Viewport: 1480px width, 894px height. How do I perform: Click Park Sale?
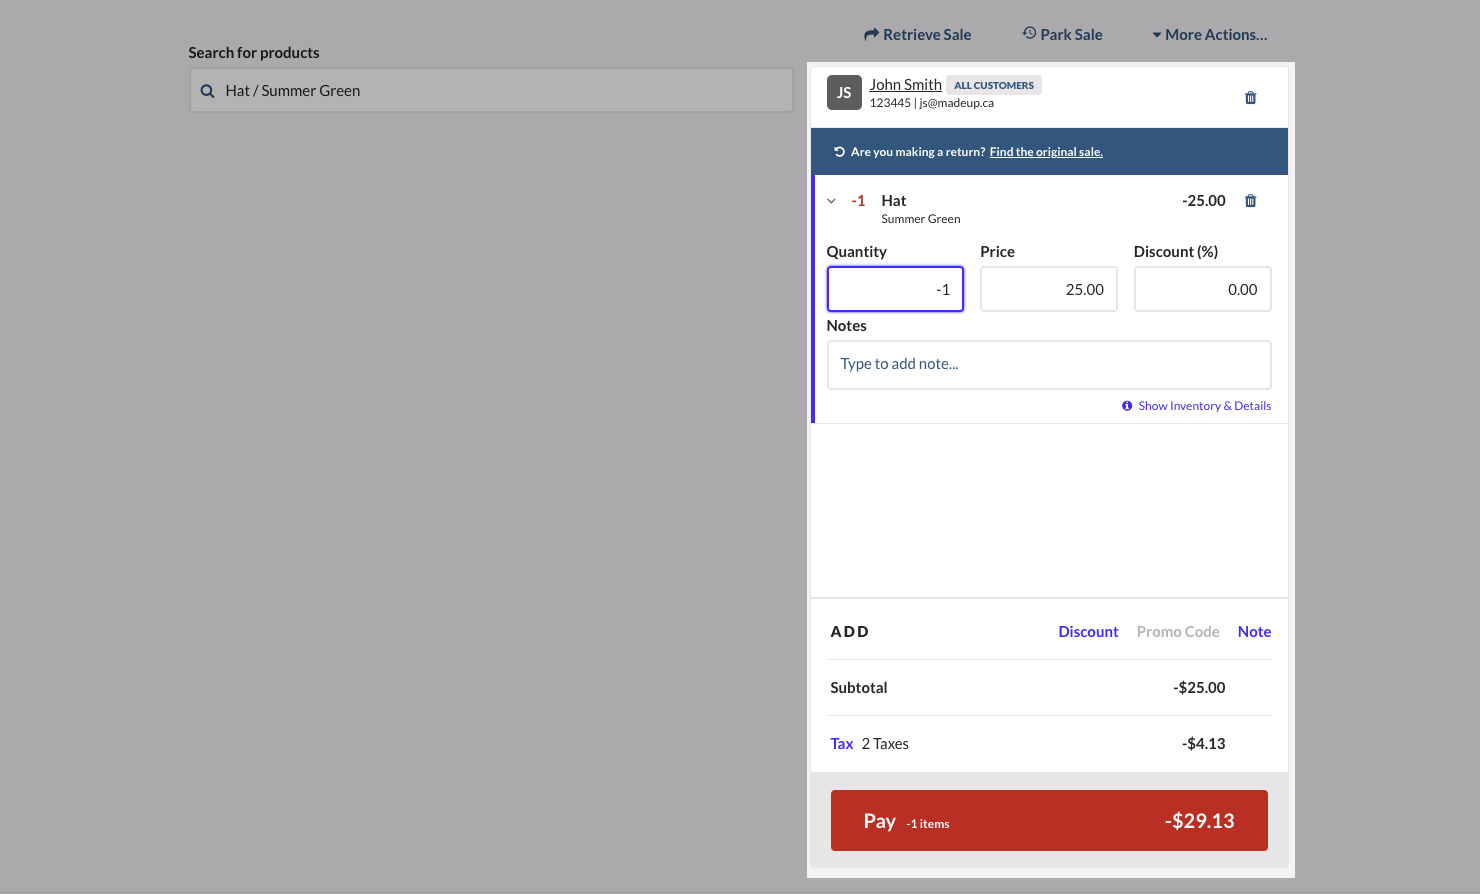click(1062, 35)
